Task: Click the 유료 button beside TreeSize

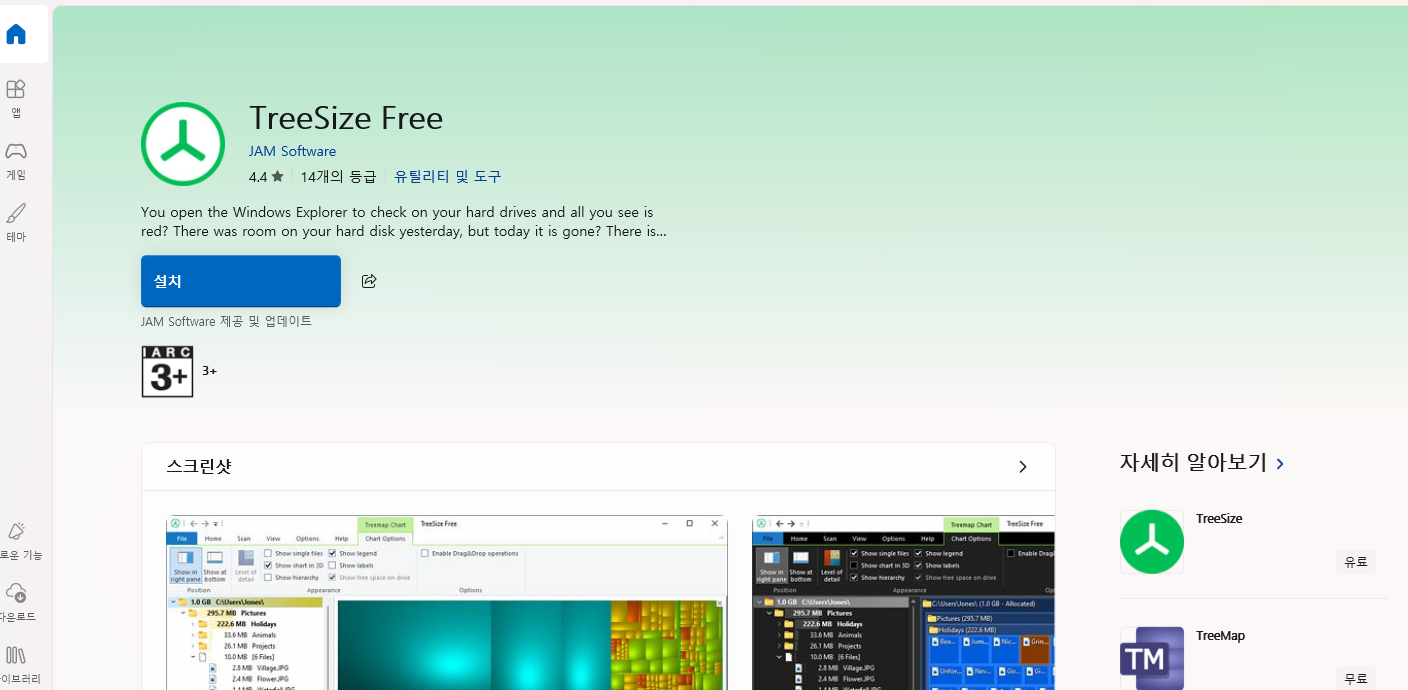Action: pos(1355,561)
